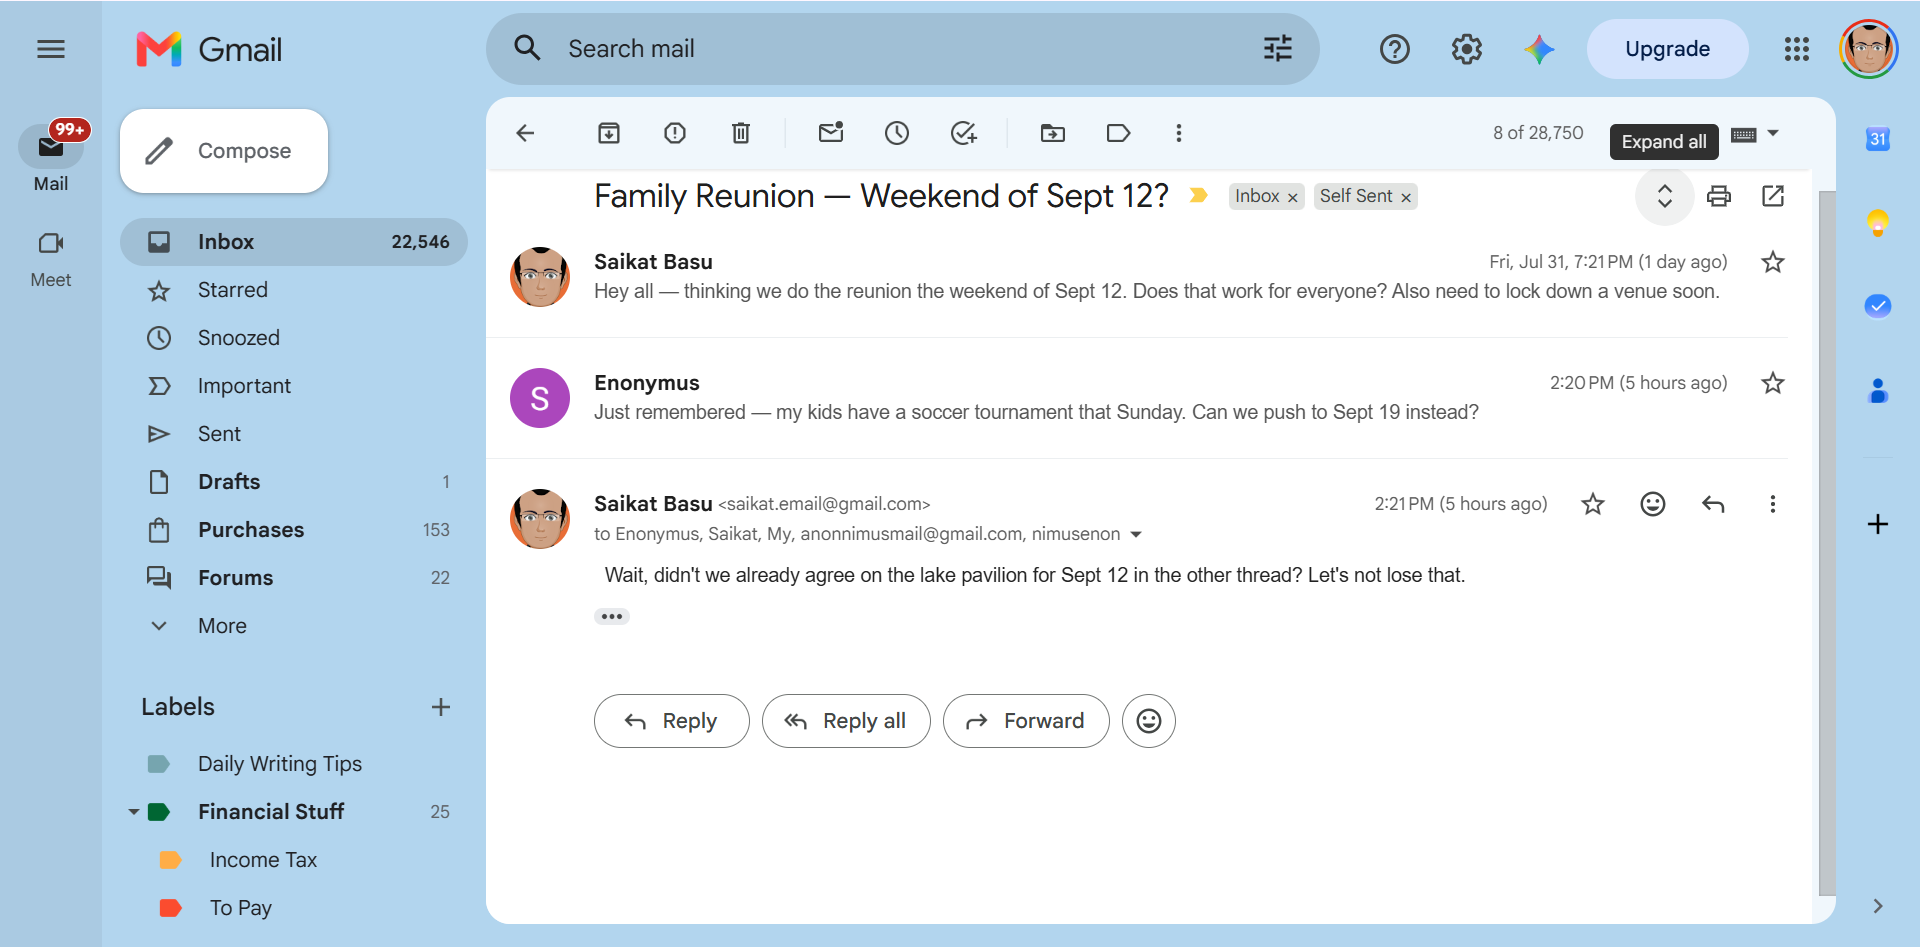This screenshot has width=1920, height=947.
Task: Star the 2:21 PM message
Action: [1593, 504]
